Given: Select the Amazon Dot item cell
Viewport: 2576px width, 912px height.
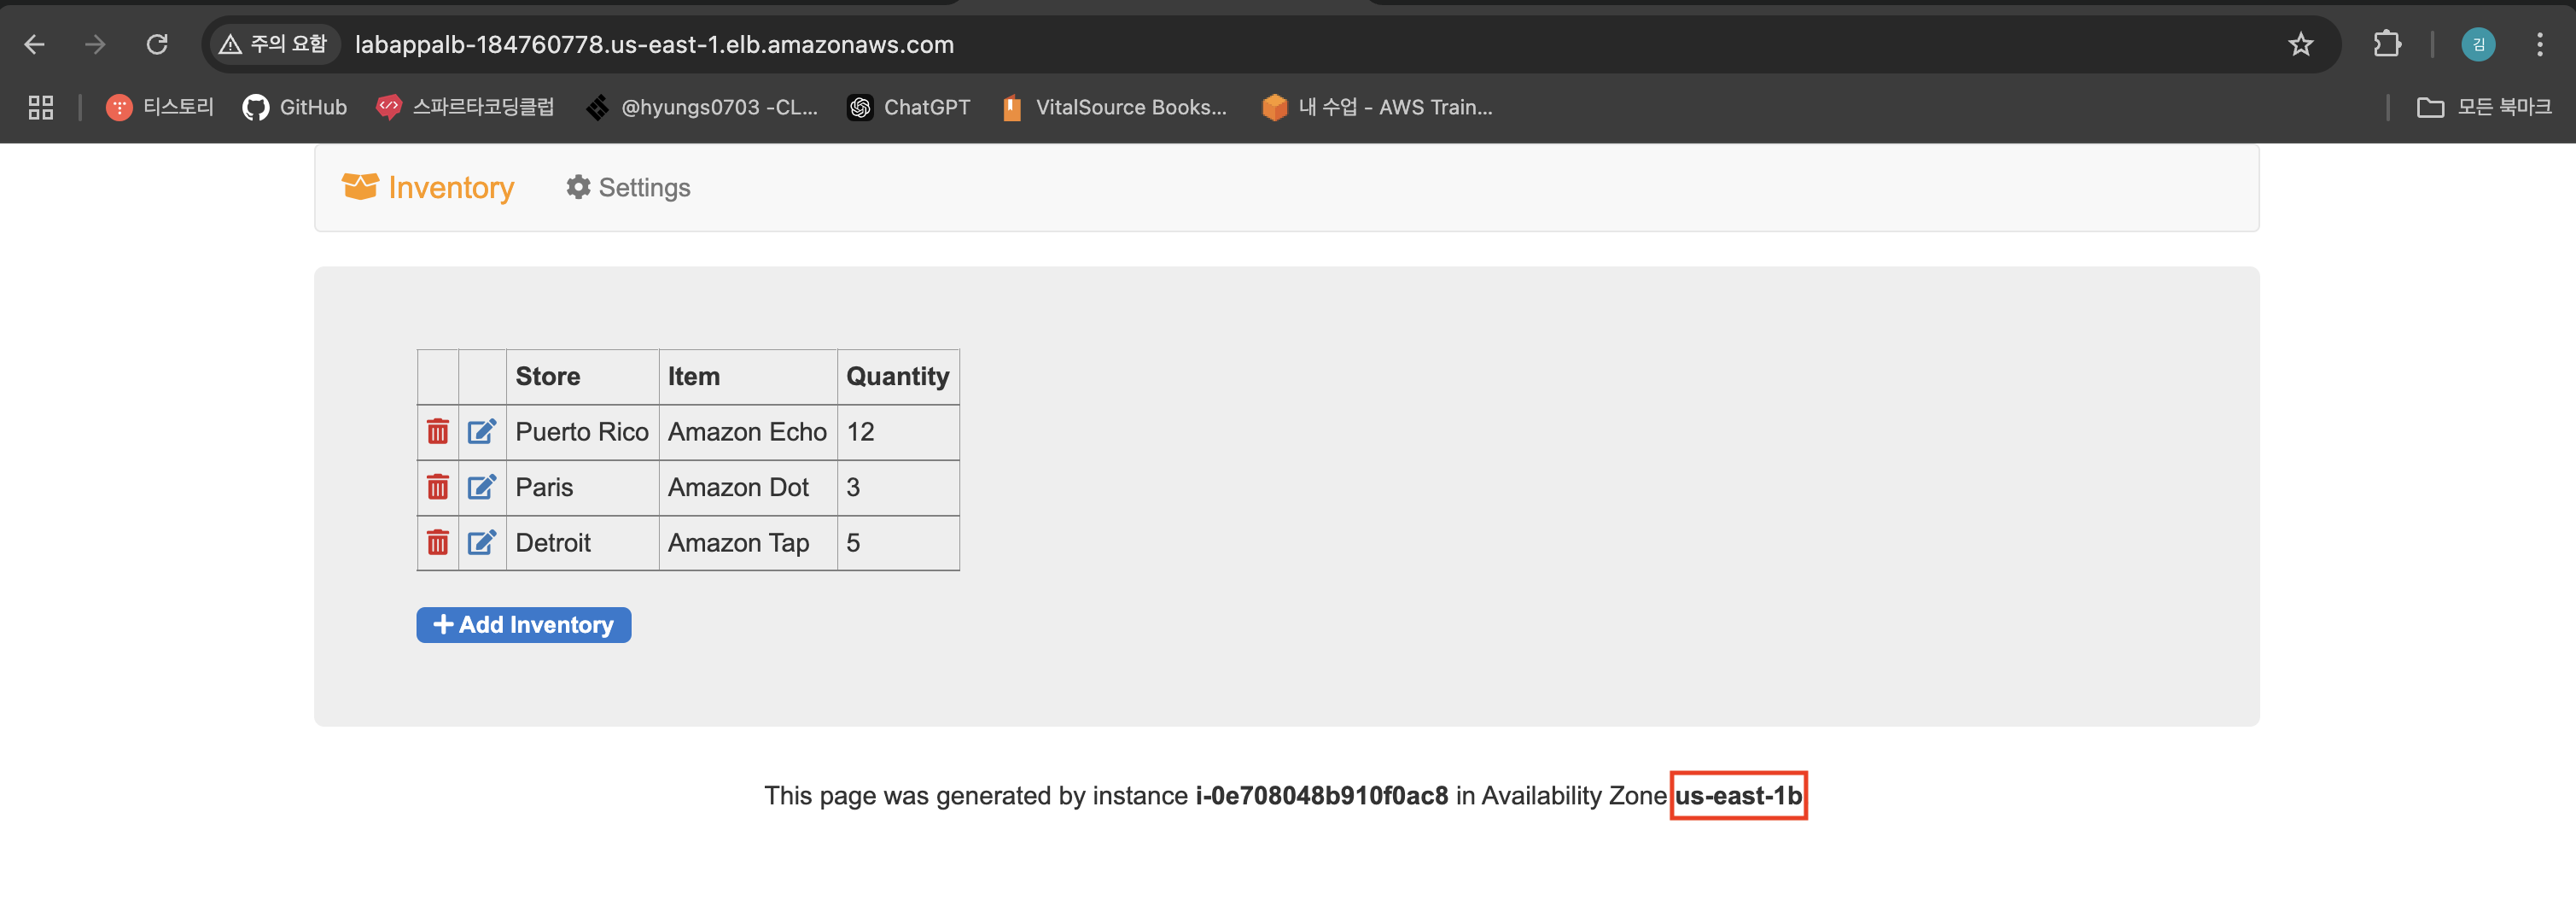Looking at the screenshot, I should coord(748,487).
